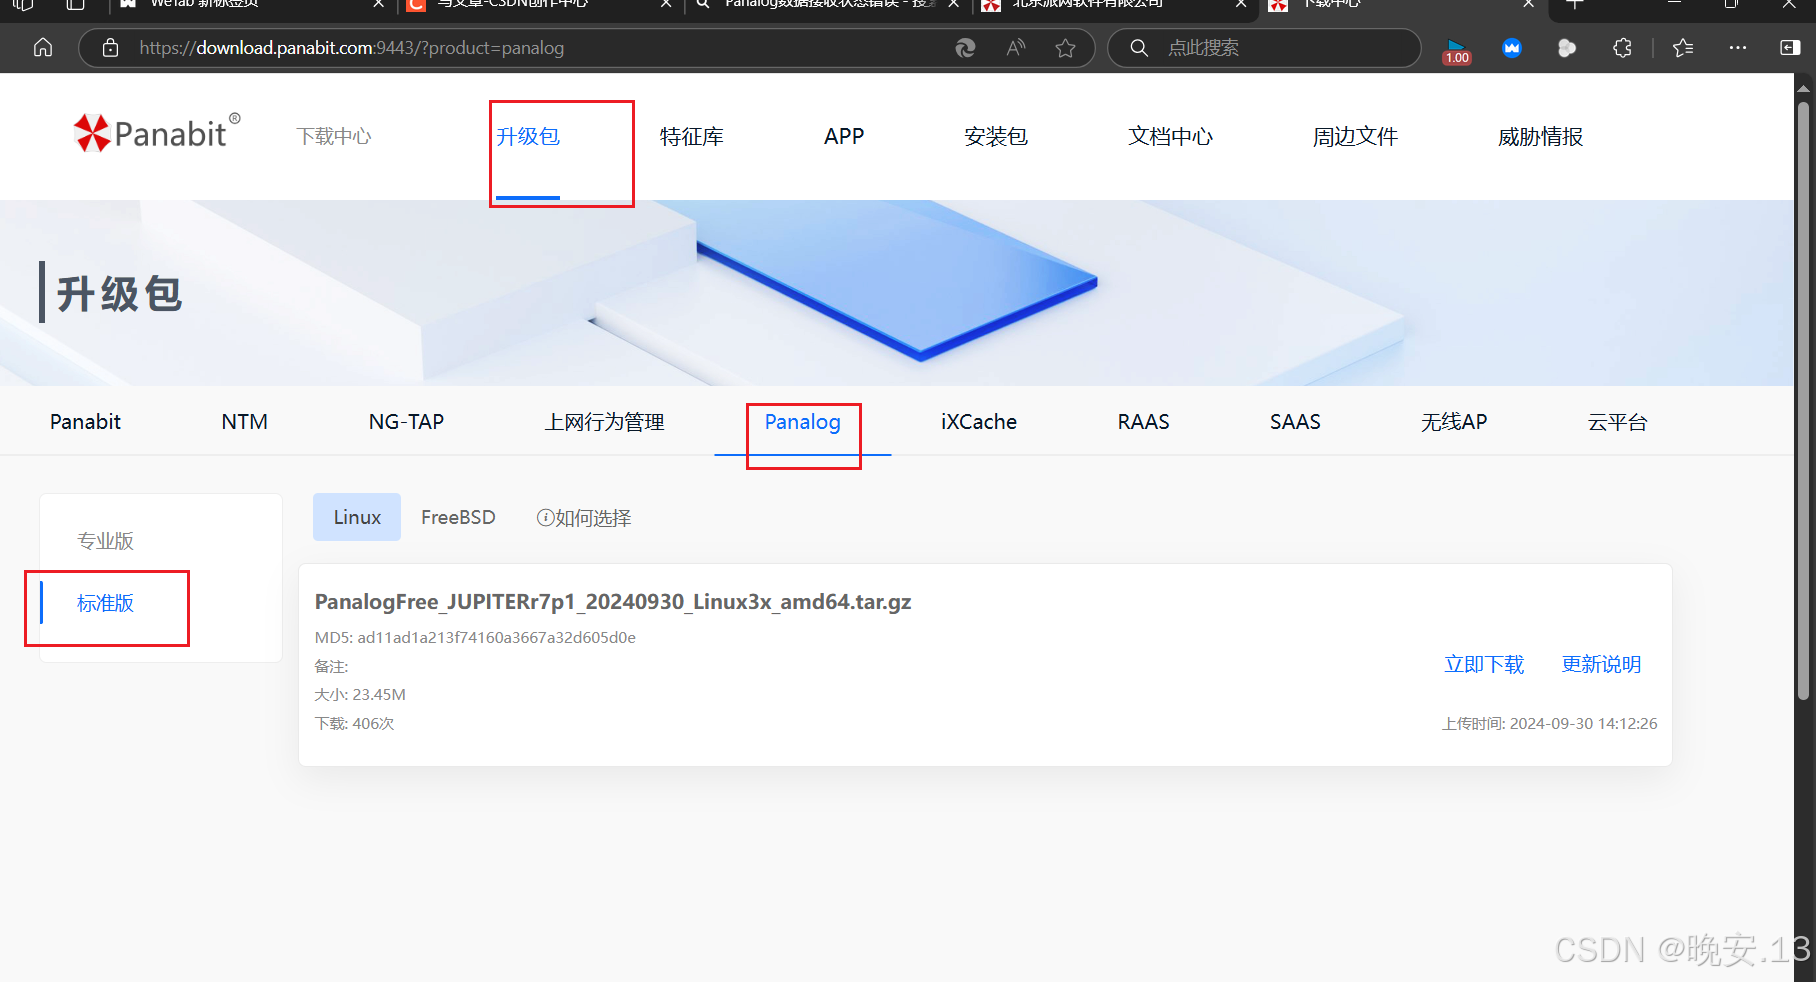Viewport: 1816px width, 982px height.
Task: Open the Extensions puzzle icon
Action: point(1622,47)
